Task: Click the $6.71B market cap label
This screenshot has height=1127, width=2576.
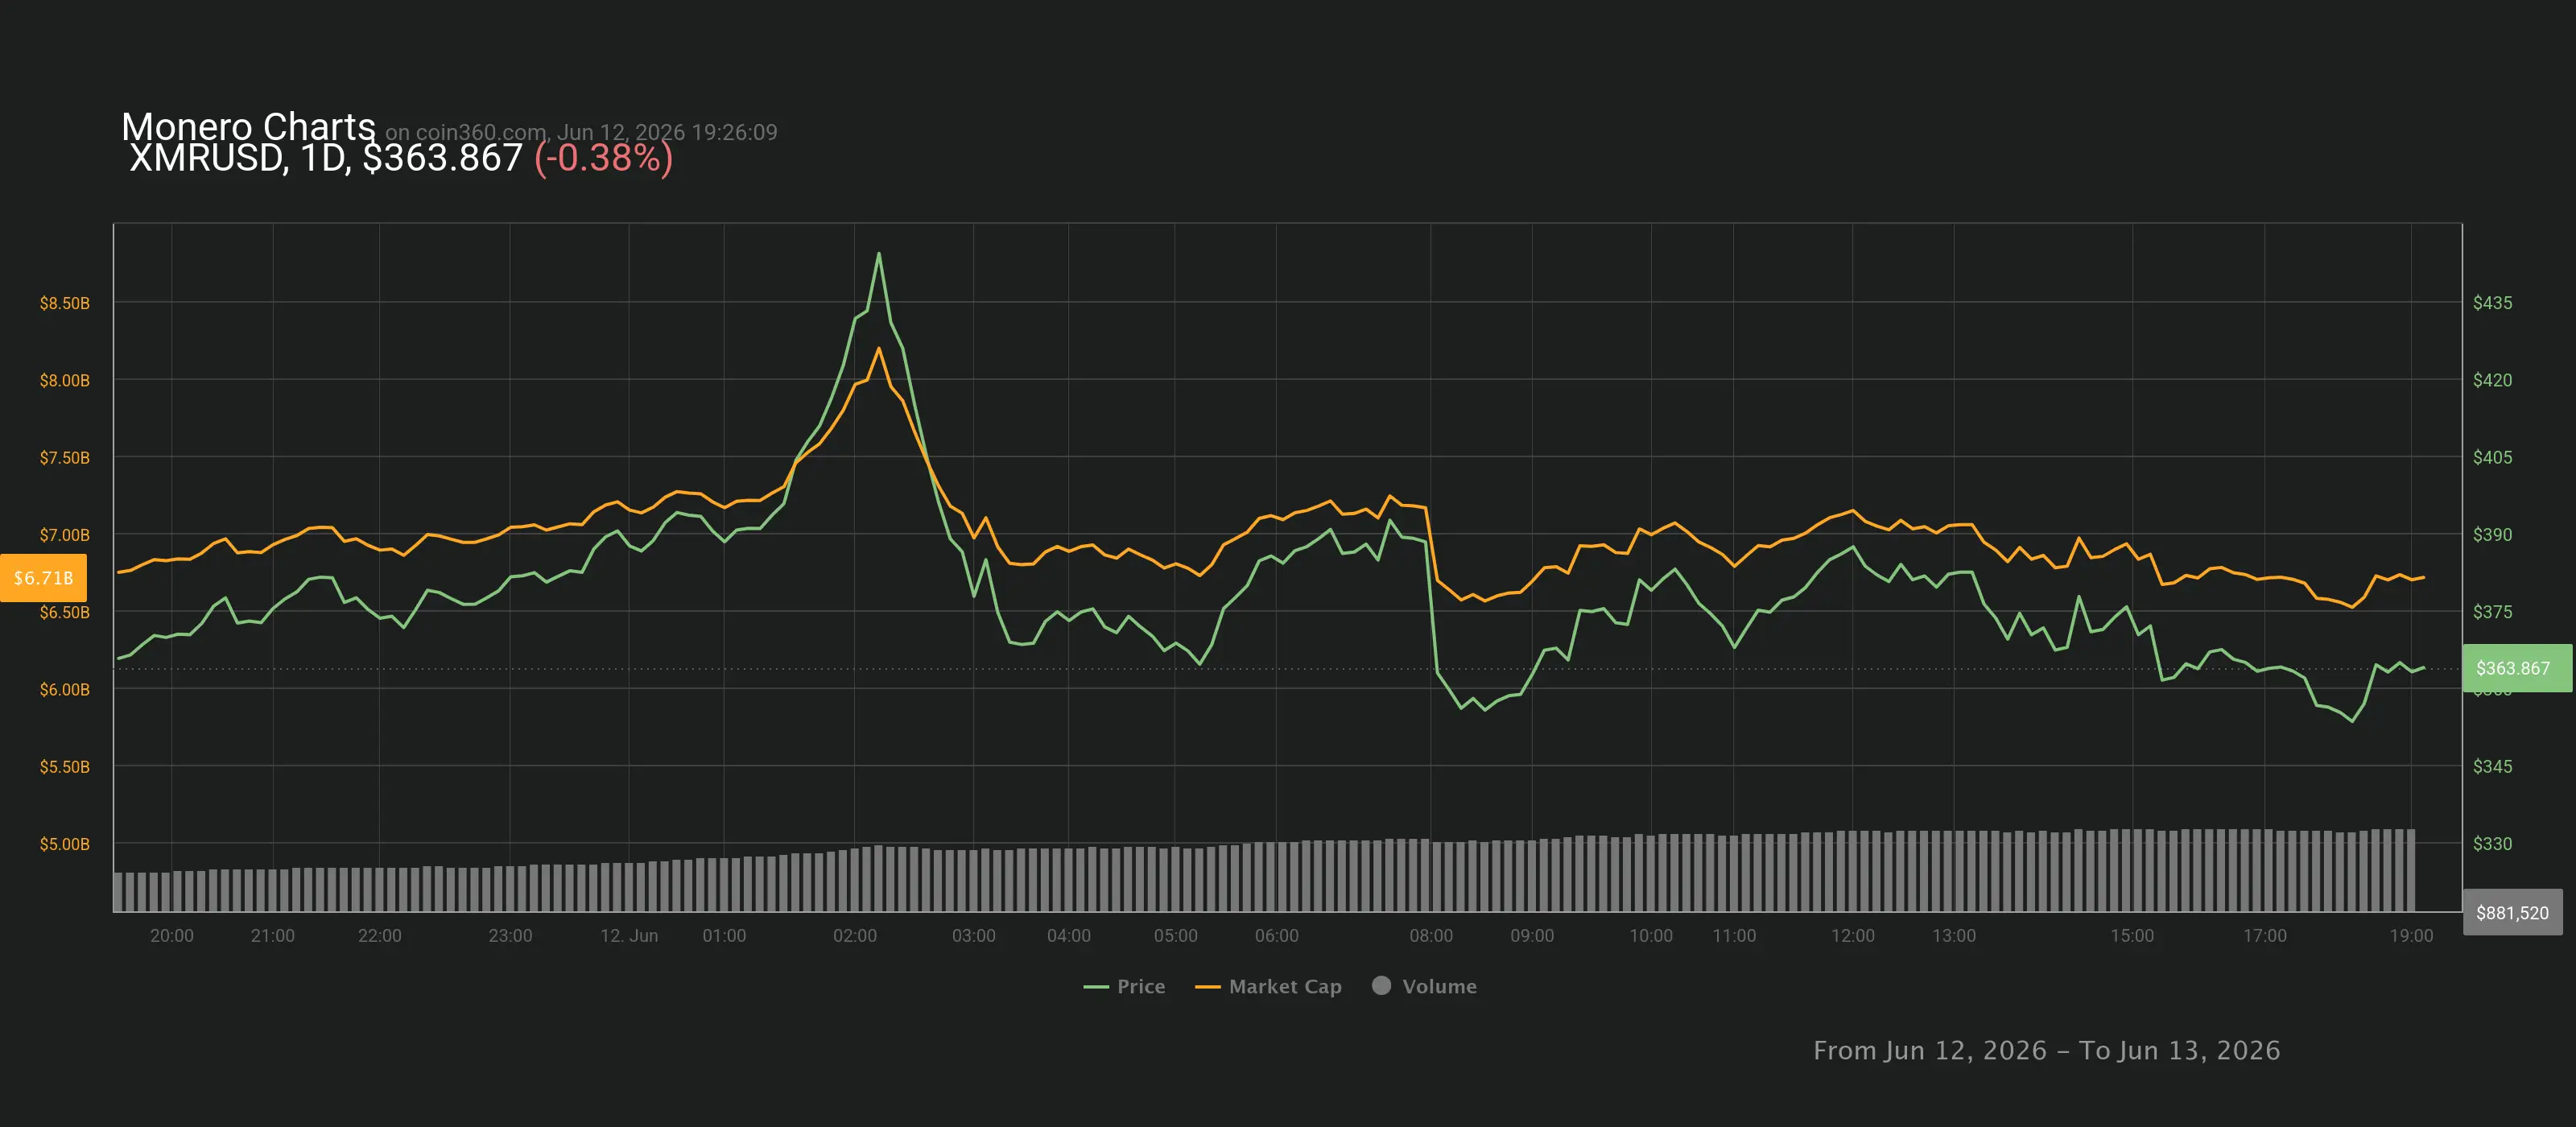Action: pos(43,578)
